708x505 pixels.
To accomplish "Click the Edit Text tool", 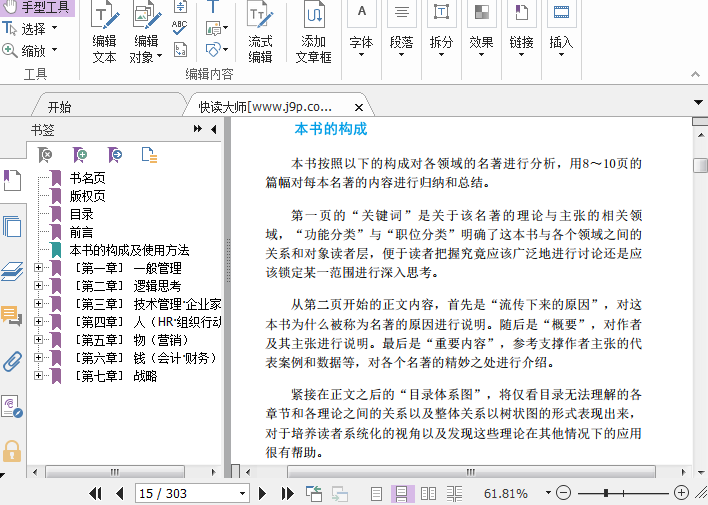I will coord(105,33).
